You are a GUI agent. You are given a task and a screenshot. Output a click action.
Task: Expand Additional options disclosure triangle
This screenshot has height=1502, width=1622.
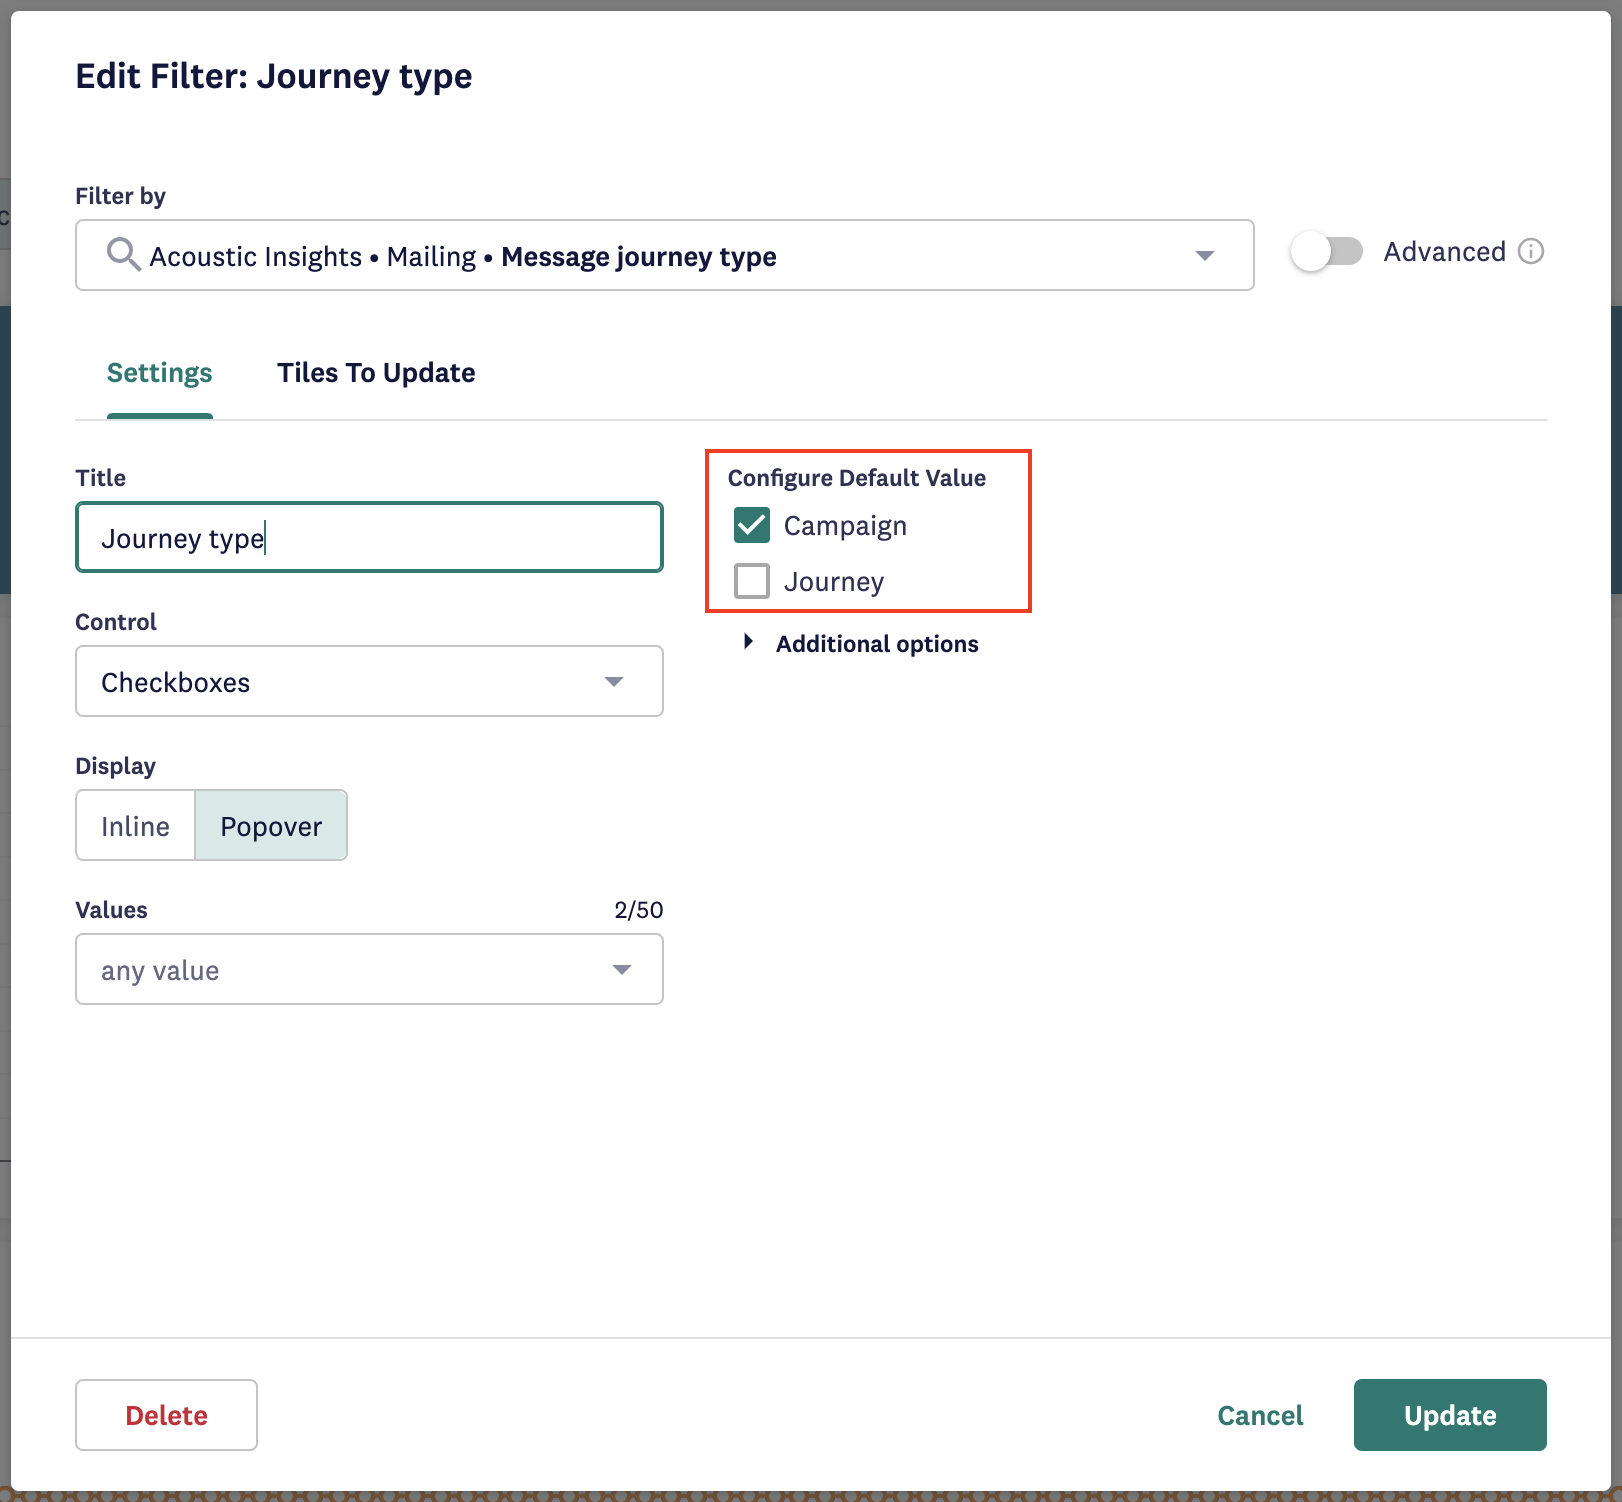click(748, 642)
